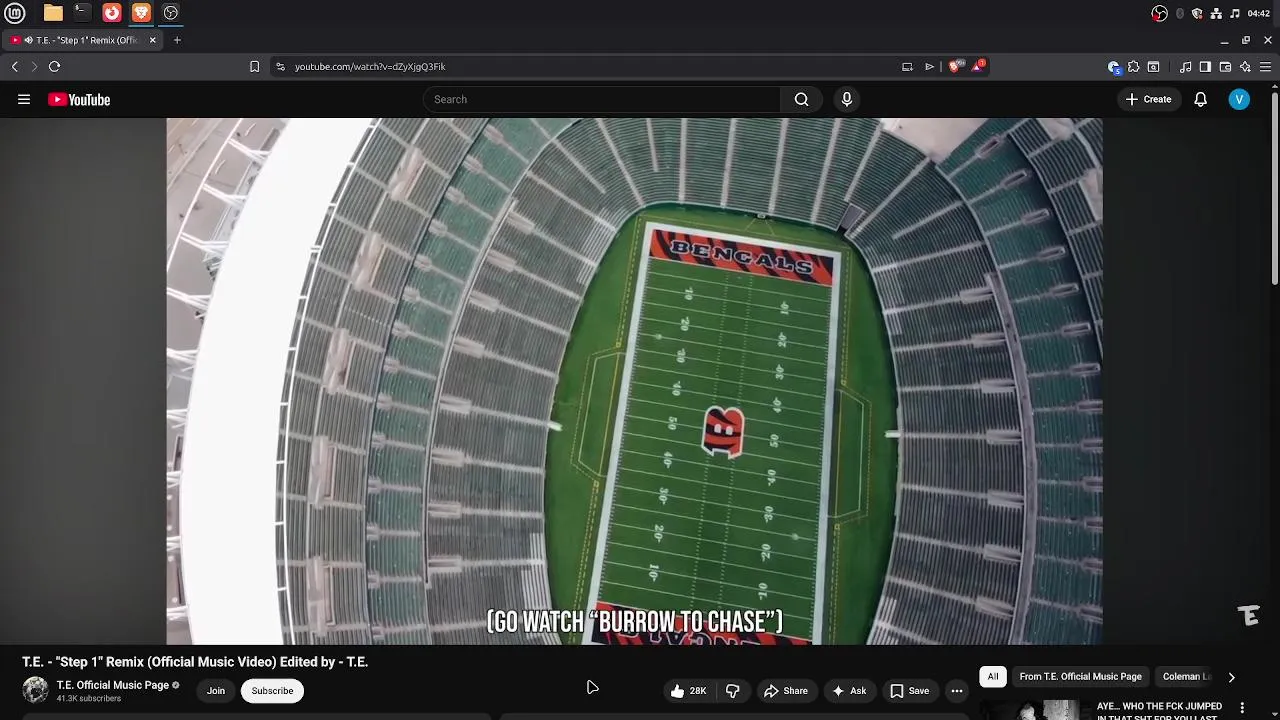Launch the Terminal from the taskbar
Image resolution: width=1280 pixels, height=720 pixels.
click(x=82, y=13)
